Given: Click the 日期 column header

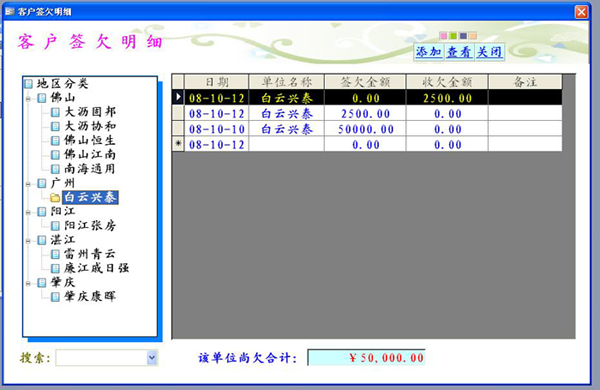Looking at the screenshot, I should [x=217, y=82].
